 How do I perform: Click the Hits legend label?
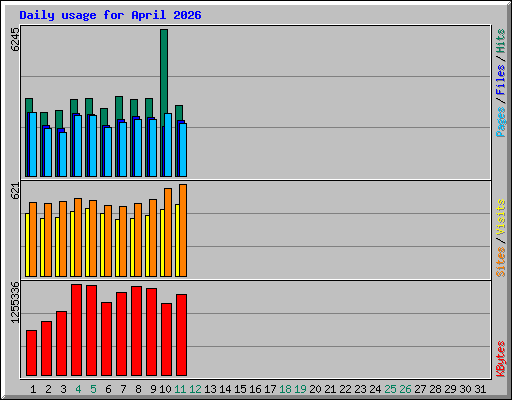point(500,41)
